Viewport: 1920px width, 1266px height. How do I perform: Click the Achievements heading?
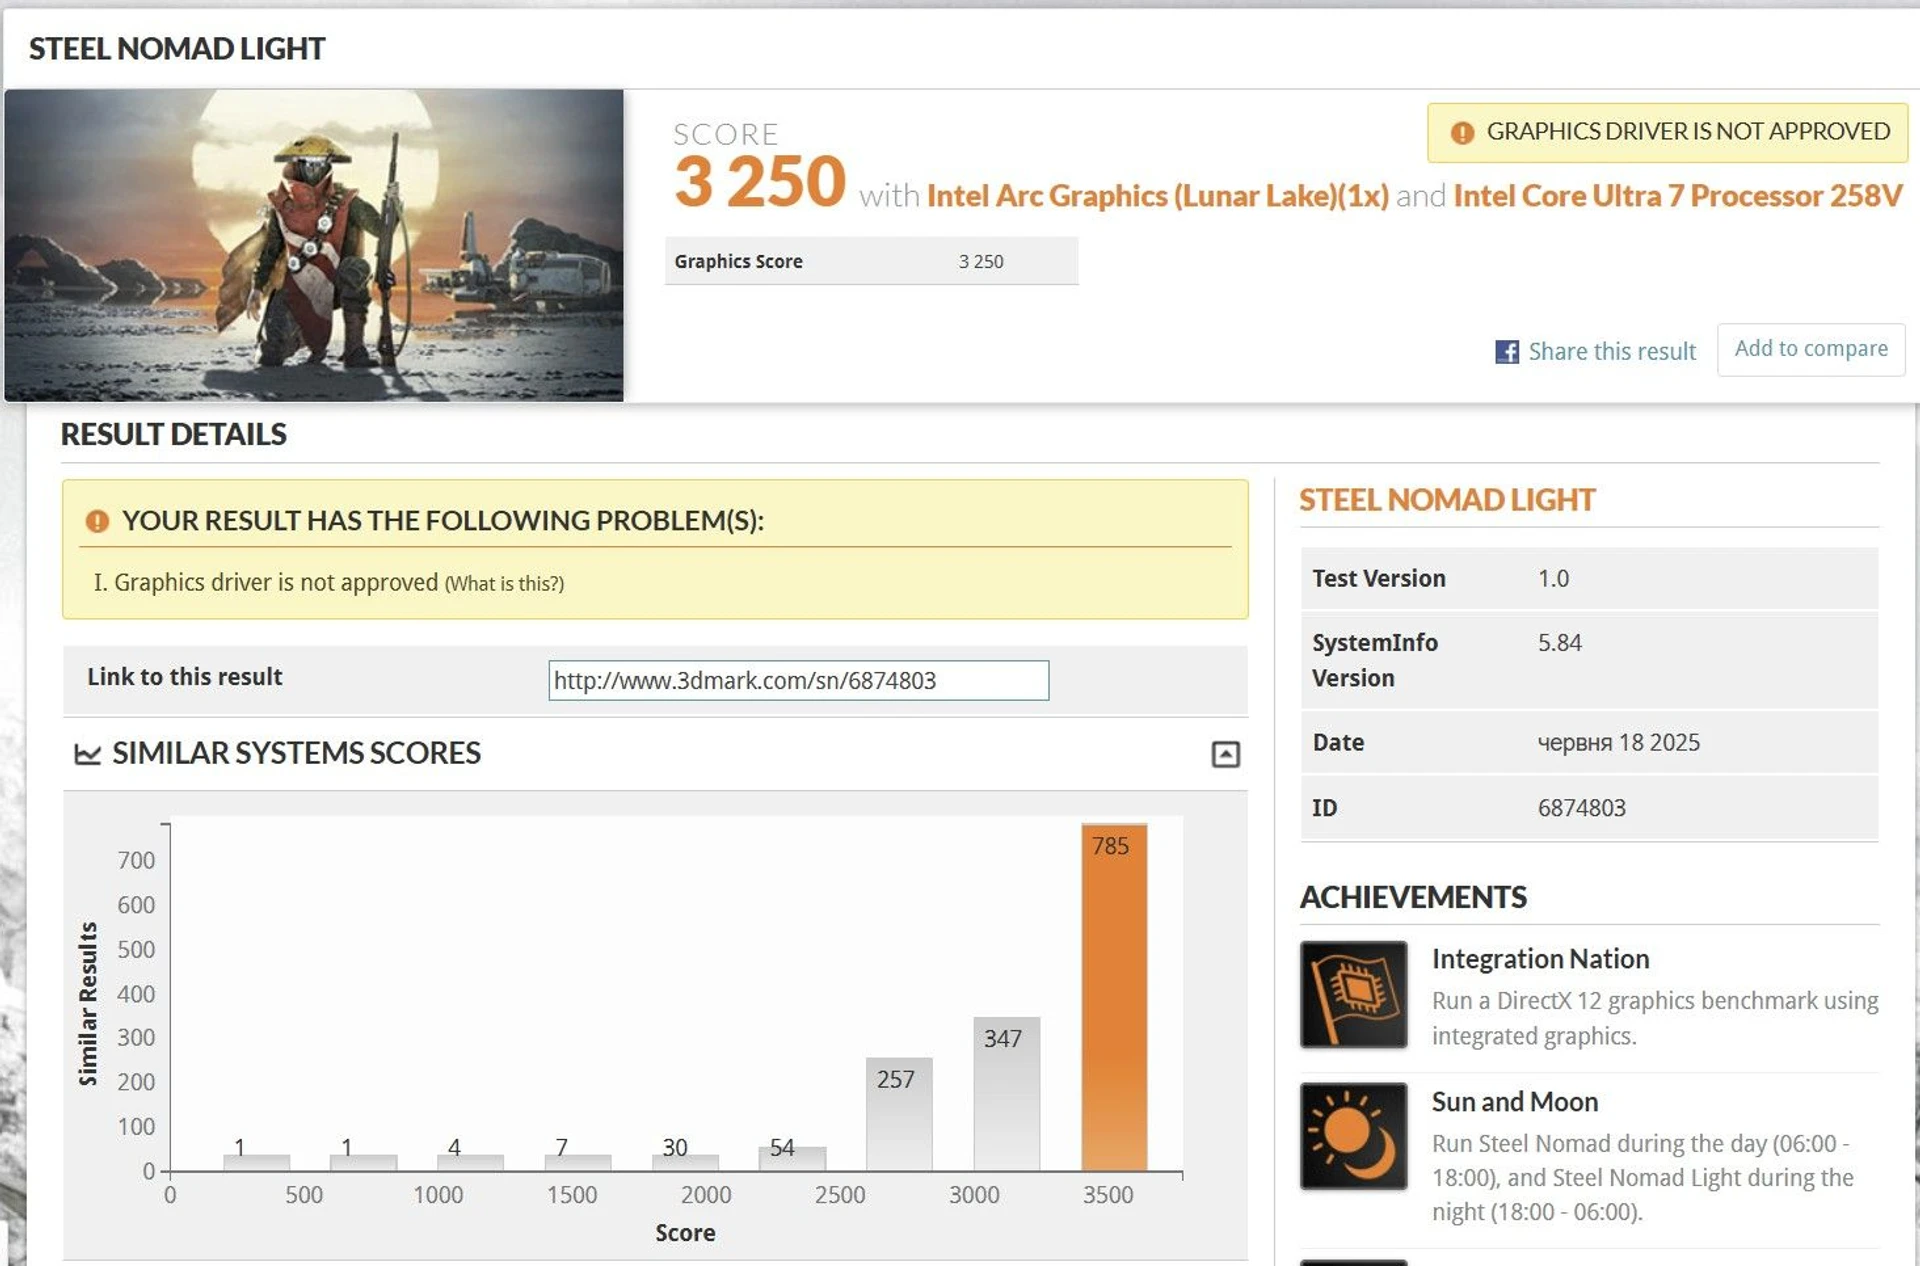(x=1413, y=897)
